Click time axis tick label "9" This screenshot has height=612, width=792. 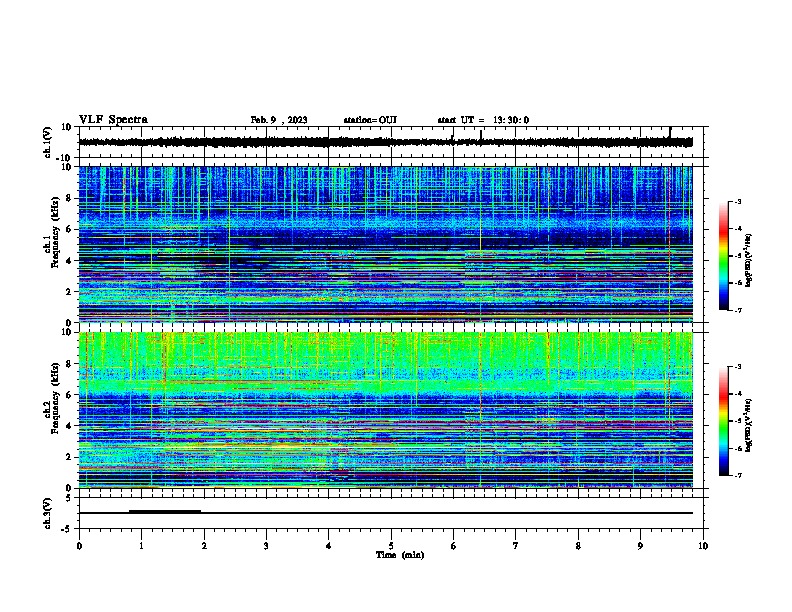(x=640, y=546)
